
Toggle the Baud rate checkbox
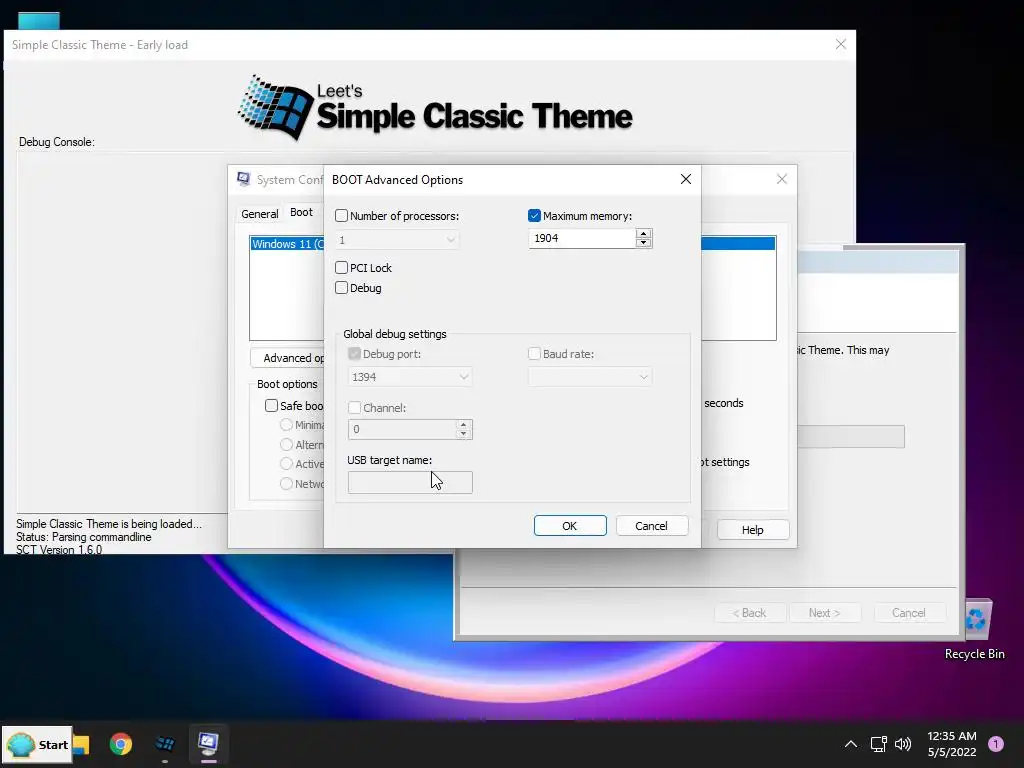click(x=534, y=353)
